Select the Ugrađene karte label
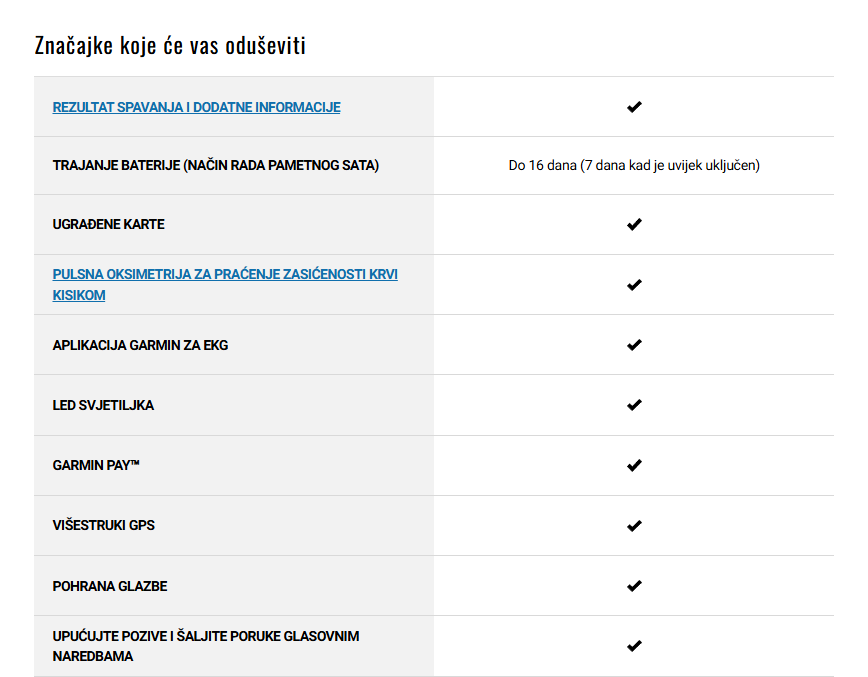This screenshot has height=677, width=868. click(x=108, y=224)
